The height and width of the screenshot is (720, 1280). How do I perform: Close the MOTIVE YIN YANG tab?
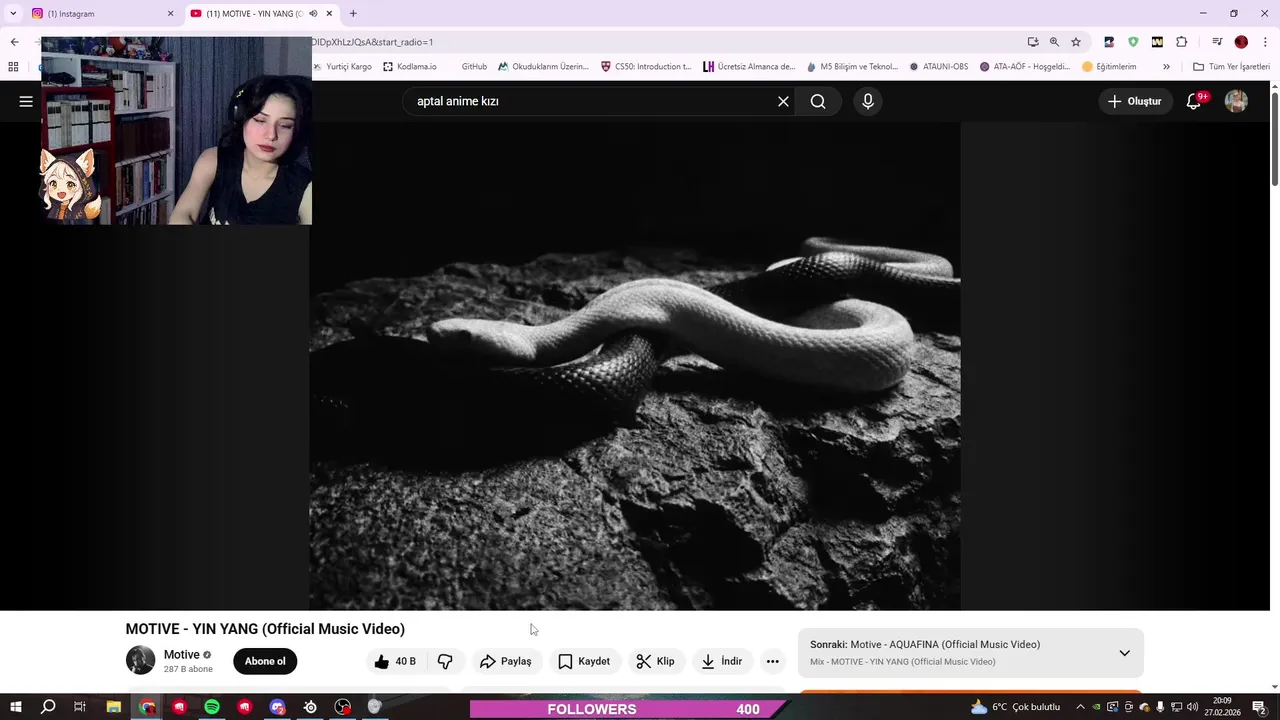coord(329,14)
